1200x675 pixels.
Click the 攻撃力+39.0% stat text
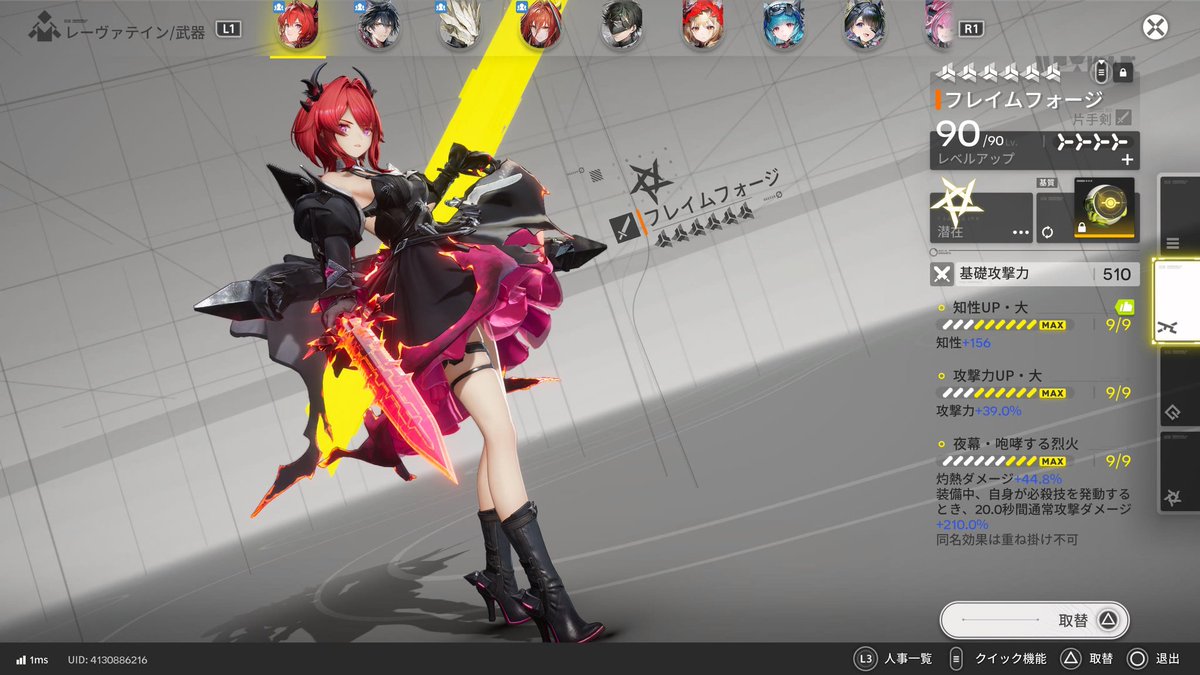(x=978, y=410)
